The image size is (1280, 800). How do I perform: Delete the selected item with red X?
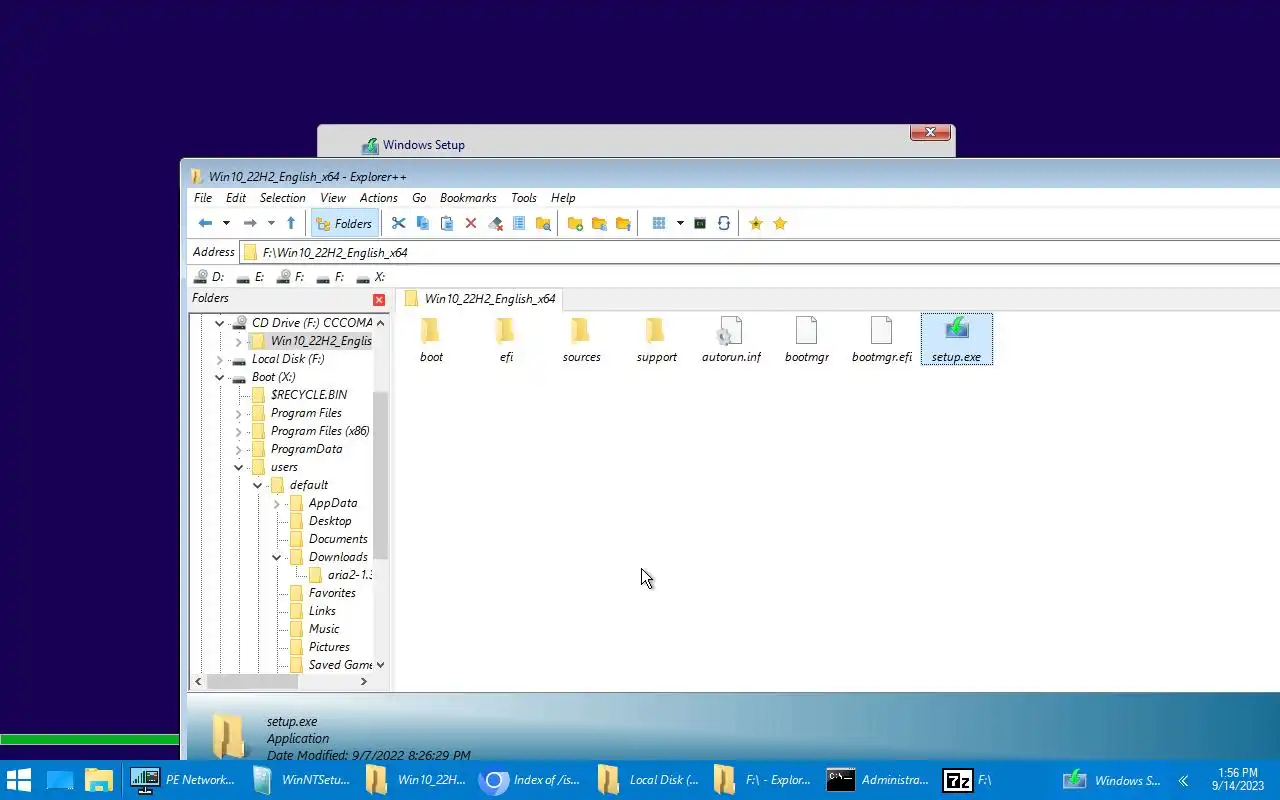point(471,223)
